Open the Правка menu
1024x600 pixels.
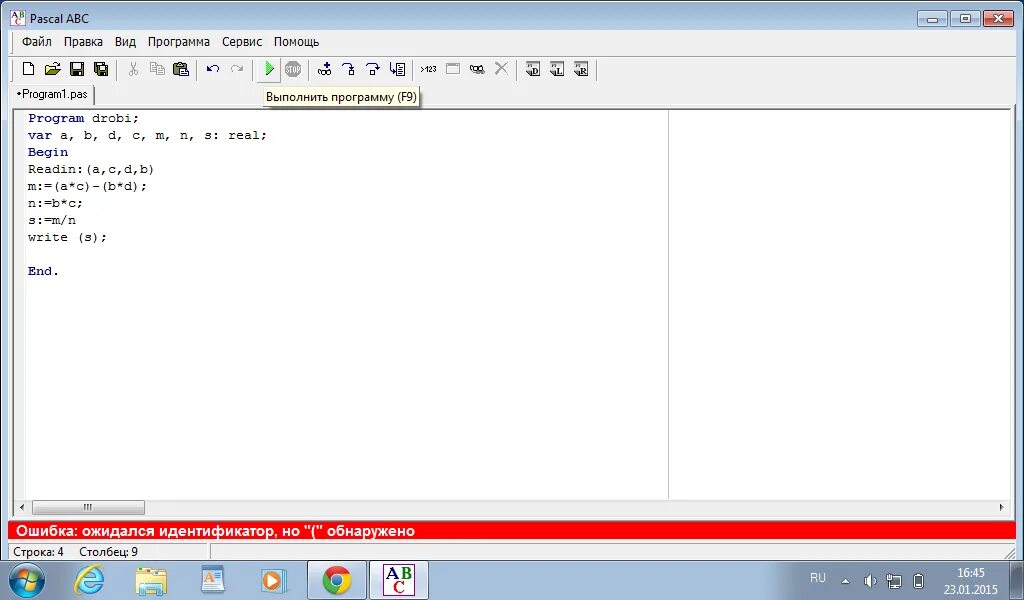[83, 42]
